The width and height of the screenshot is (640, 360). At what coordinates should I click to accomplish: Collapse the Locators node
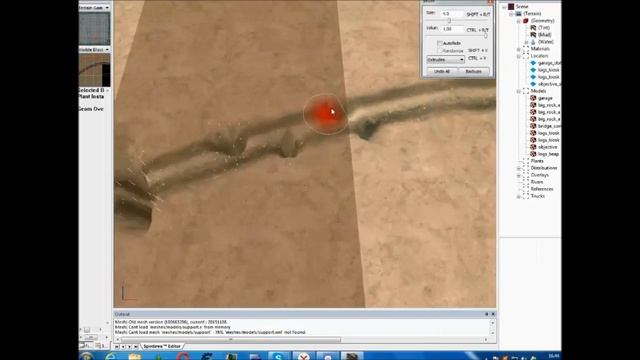[518, 56]
